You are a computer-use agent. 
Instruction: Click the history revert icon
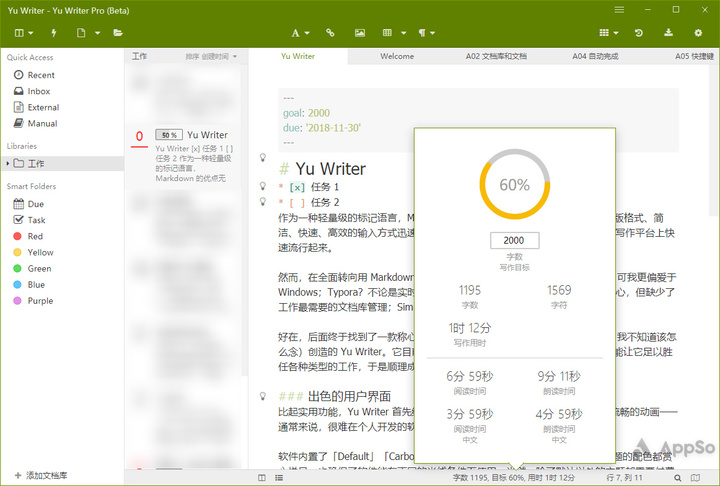[639, 33]
